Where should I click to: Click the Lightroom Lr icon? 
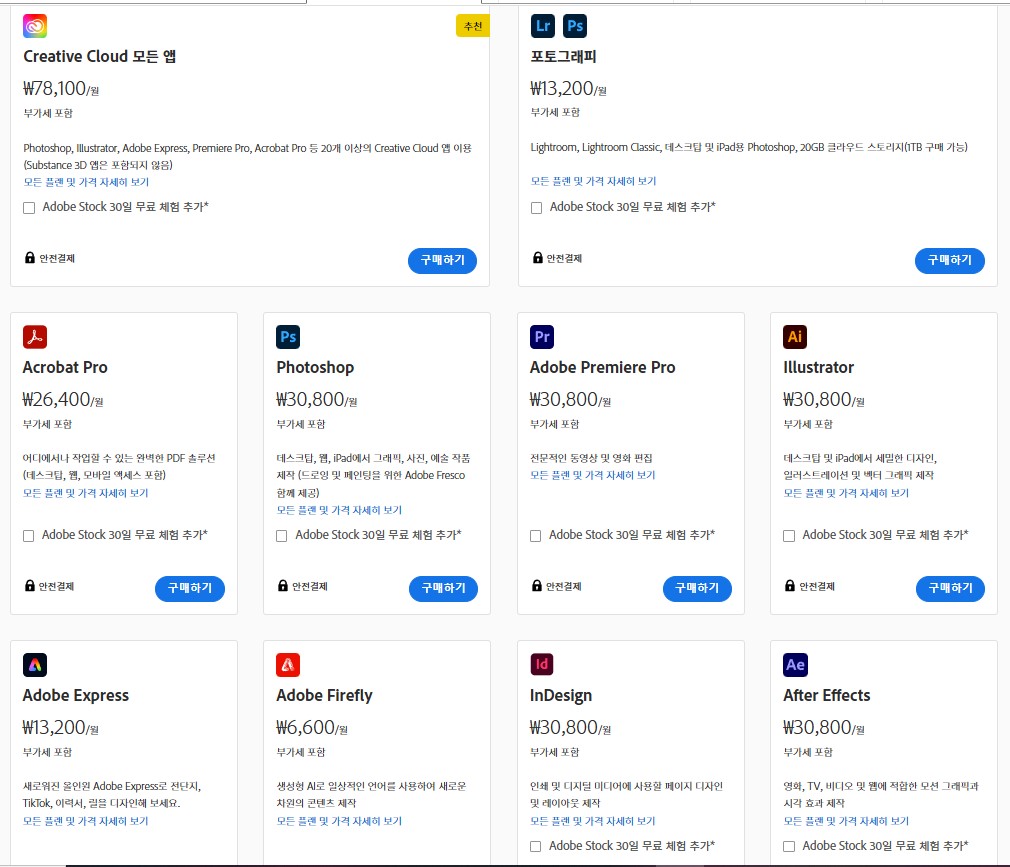pos(542,26)
